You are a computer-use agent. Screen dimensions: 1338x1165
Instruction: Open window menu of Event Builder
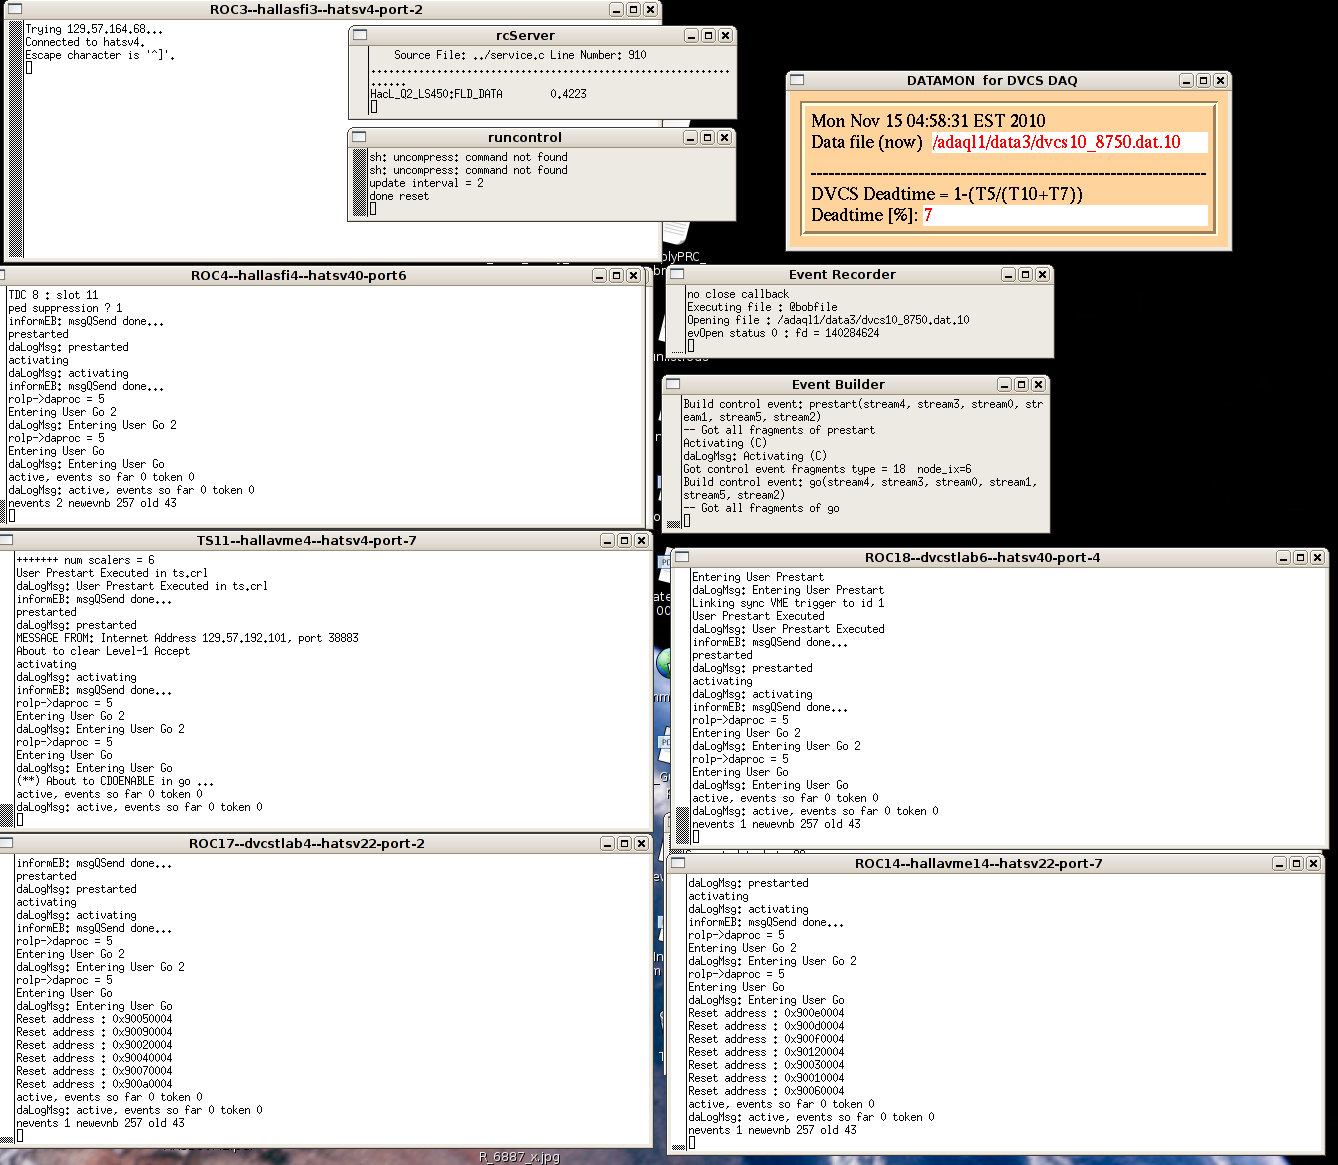673,384
